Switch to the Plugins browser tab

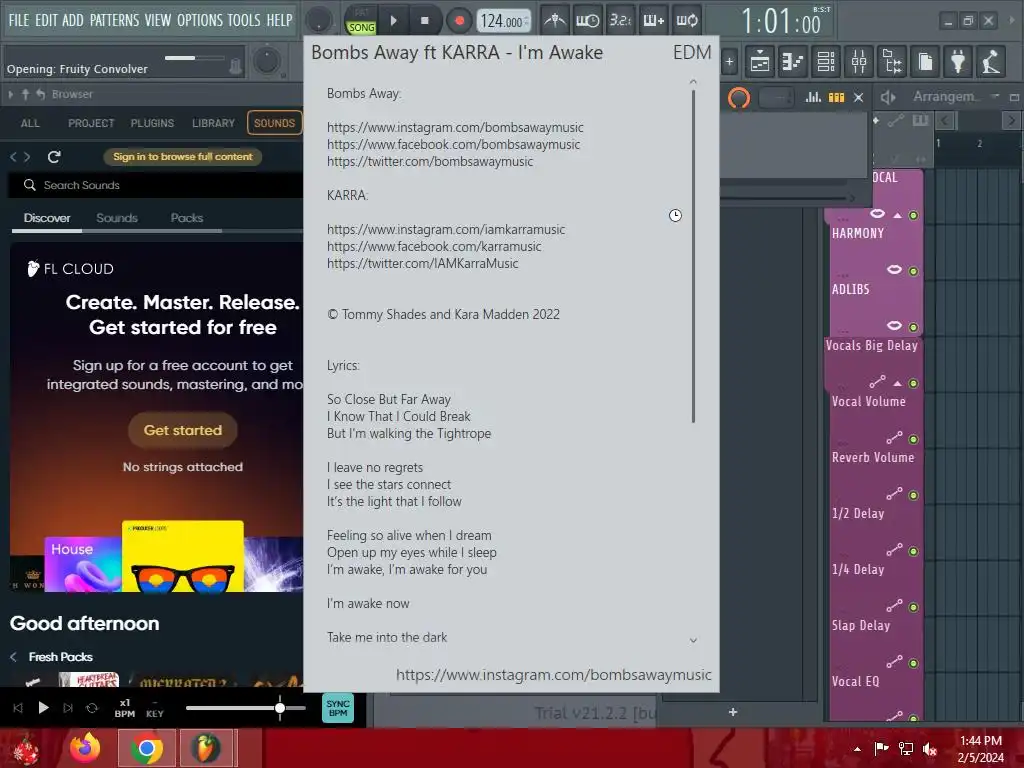(152, 123)
